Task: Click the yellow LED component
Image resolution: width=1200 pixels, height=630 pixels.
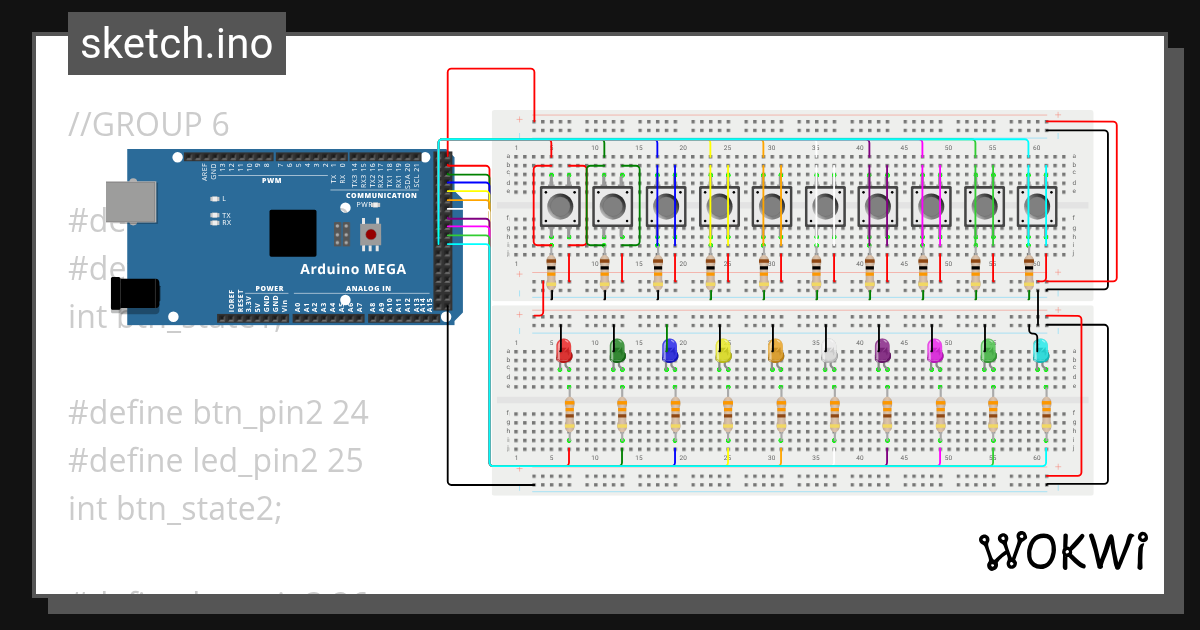Action: (x=722, y=352)
